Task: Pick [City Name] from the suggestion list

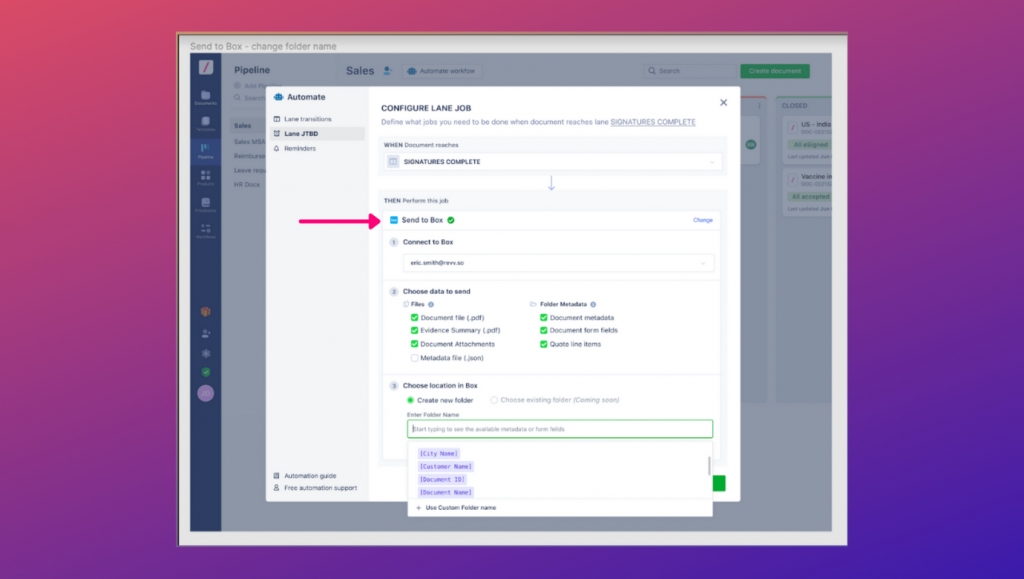Action: (438, 453)
